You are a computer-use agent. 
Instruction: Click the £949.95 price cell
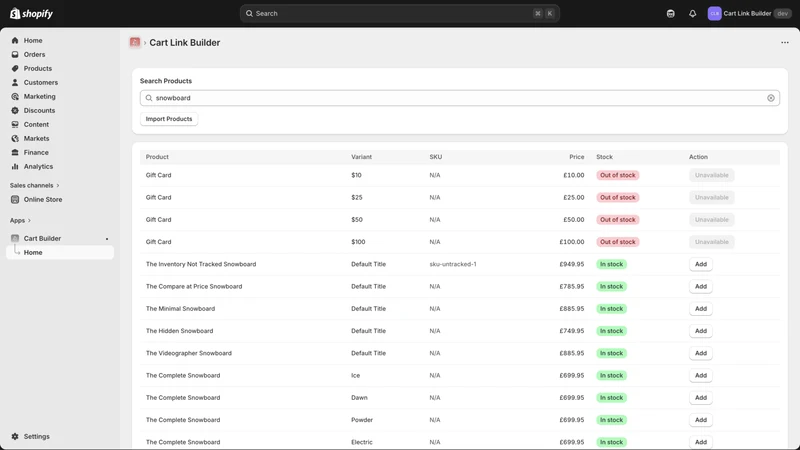pos(571,264)
